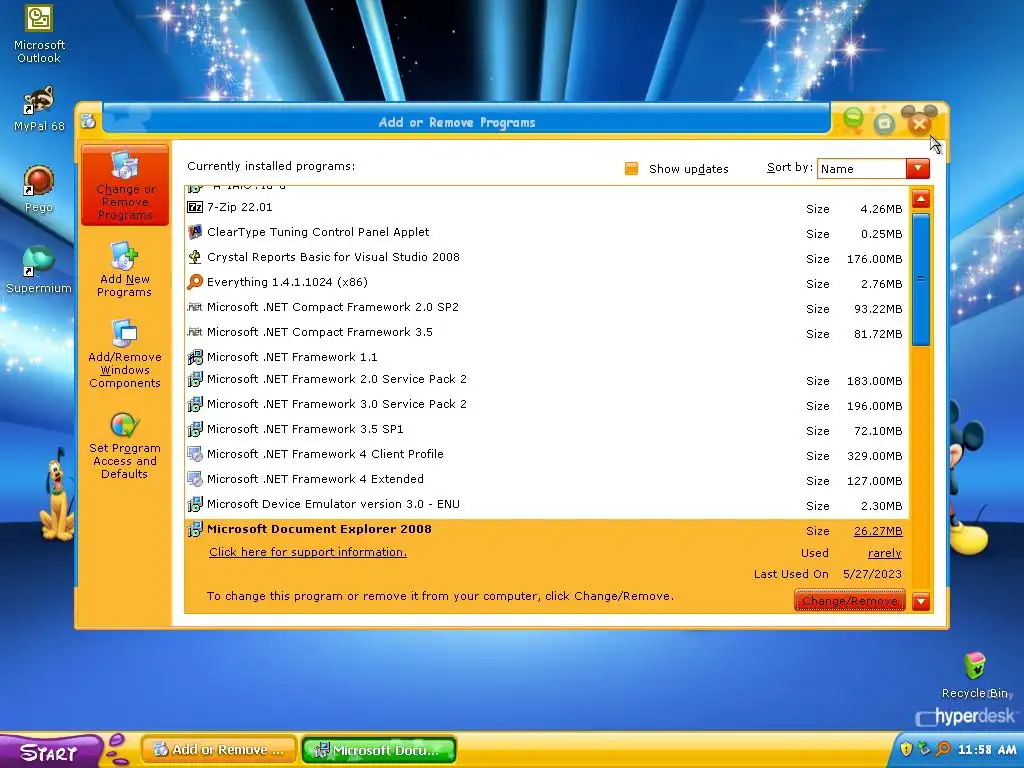
Task: Select Microsoft .NET Framework 4 Client Profile
Action: pyautogui.click(x=547, y=454)
